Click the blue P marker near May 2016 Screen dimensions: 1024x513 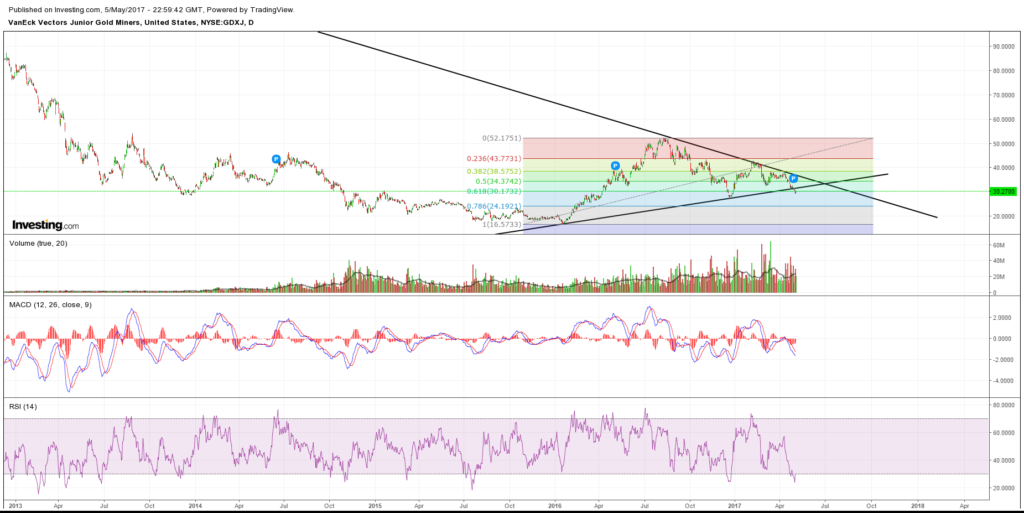tap(615, 166)
